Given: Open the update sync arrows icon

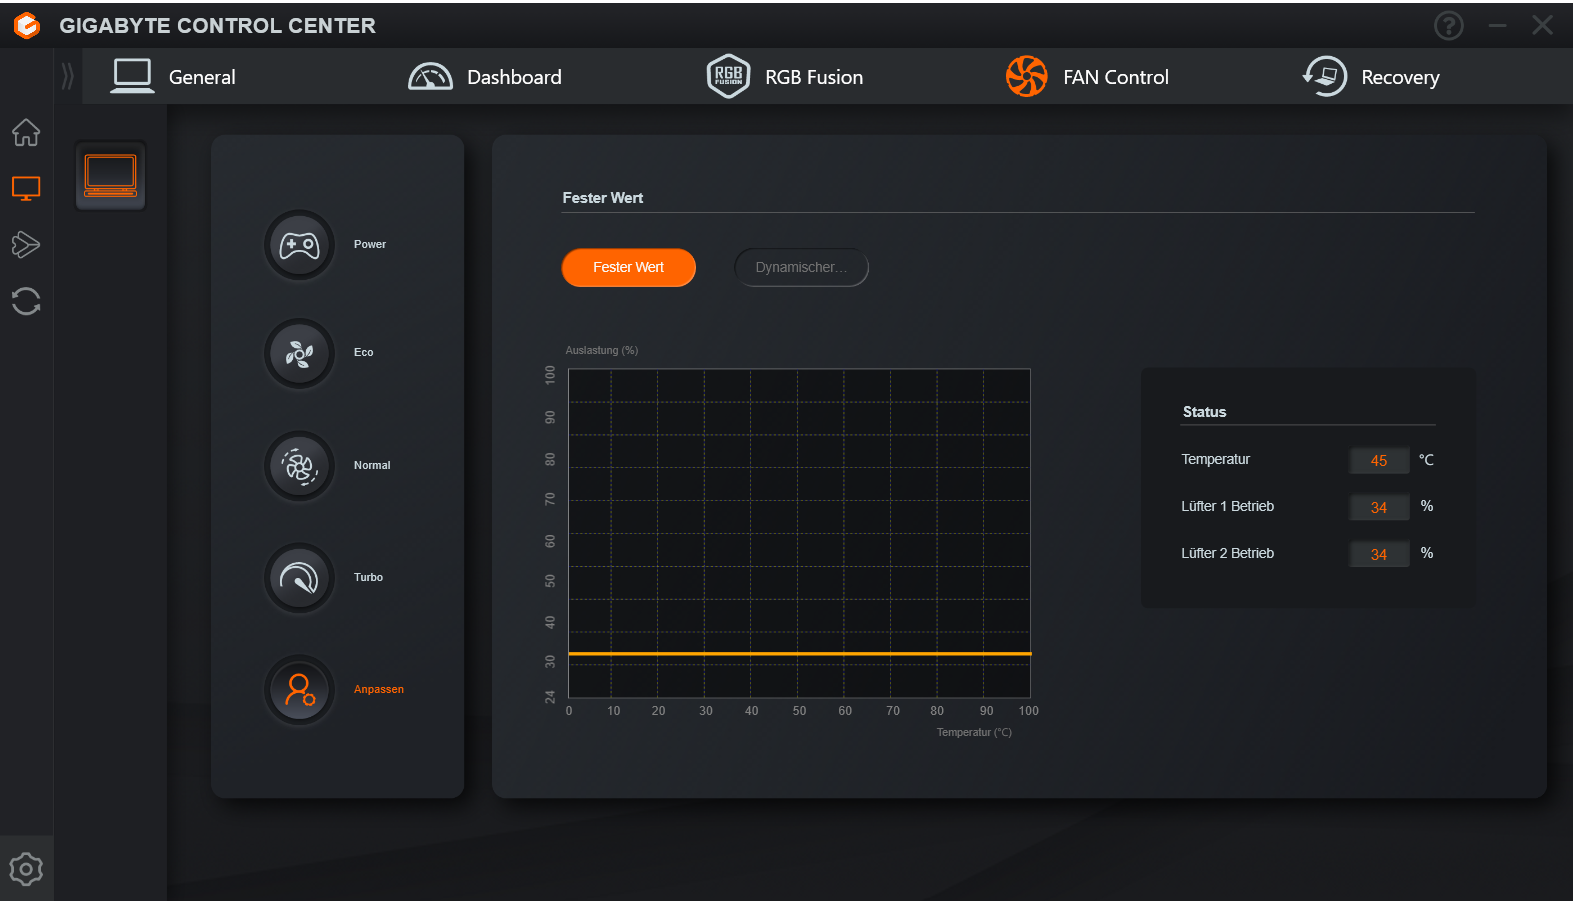Looking at the screenshot, I should tap(26, 301).
